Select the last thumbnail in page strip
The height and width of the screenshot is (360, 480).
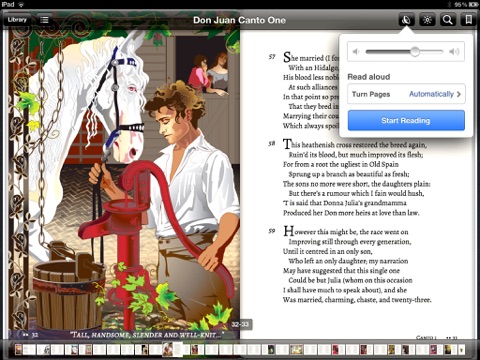(x=461, y=350)
